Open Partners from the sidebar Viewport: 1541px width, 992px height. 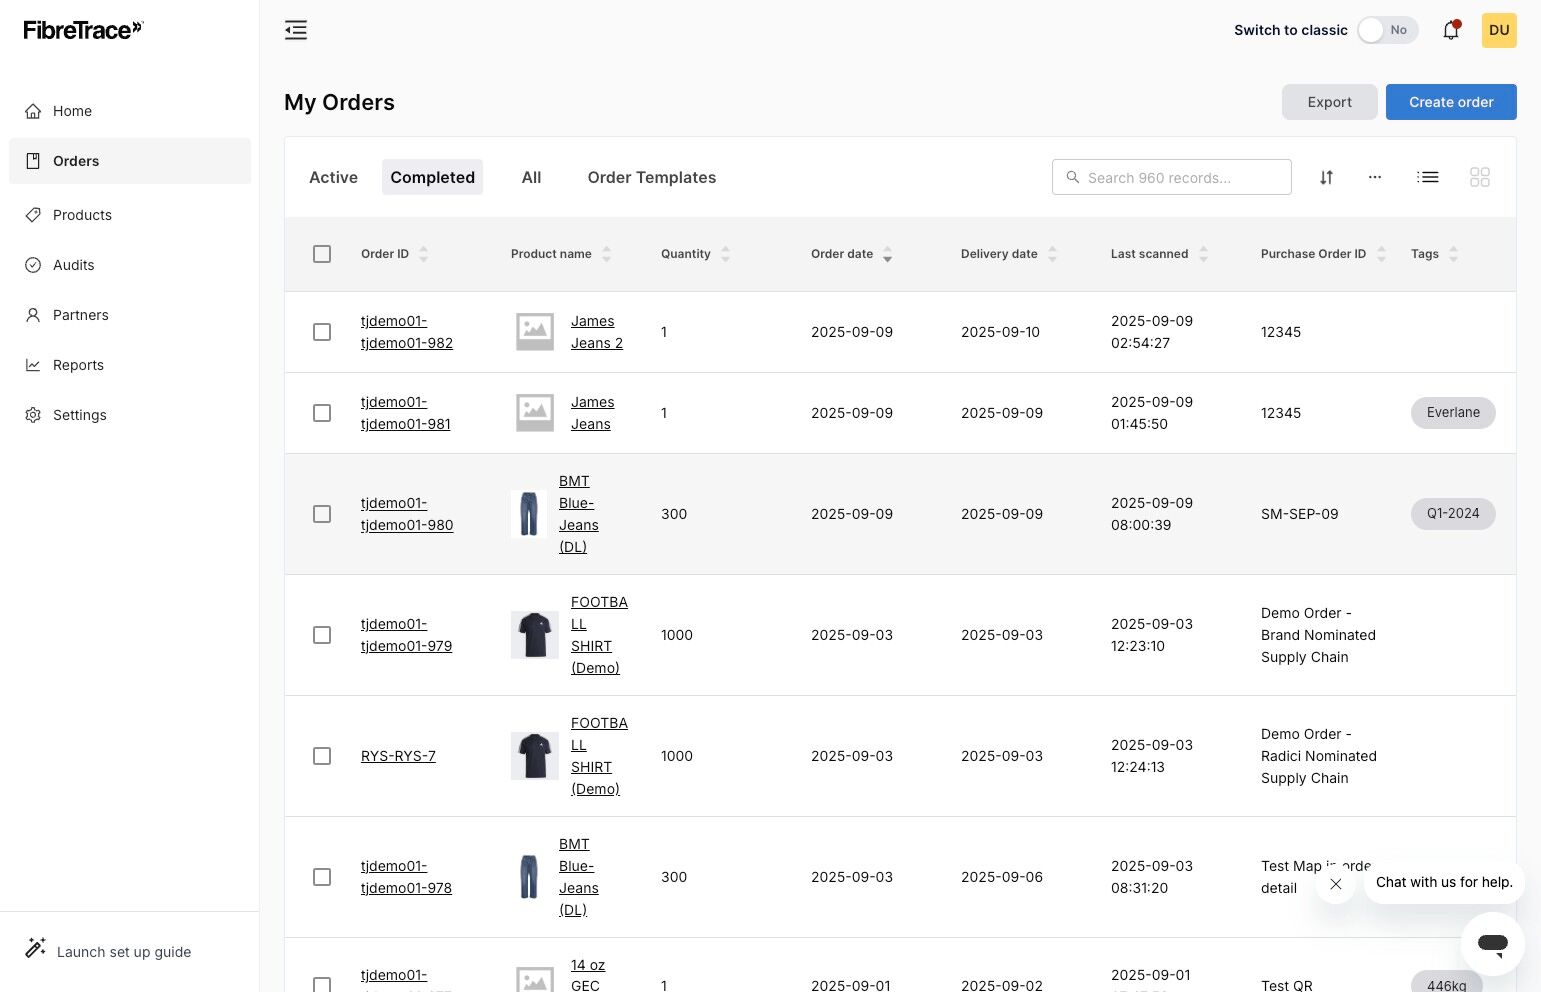point(130,315)
